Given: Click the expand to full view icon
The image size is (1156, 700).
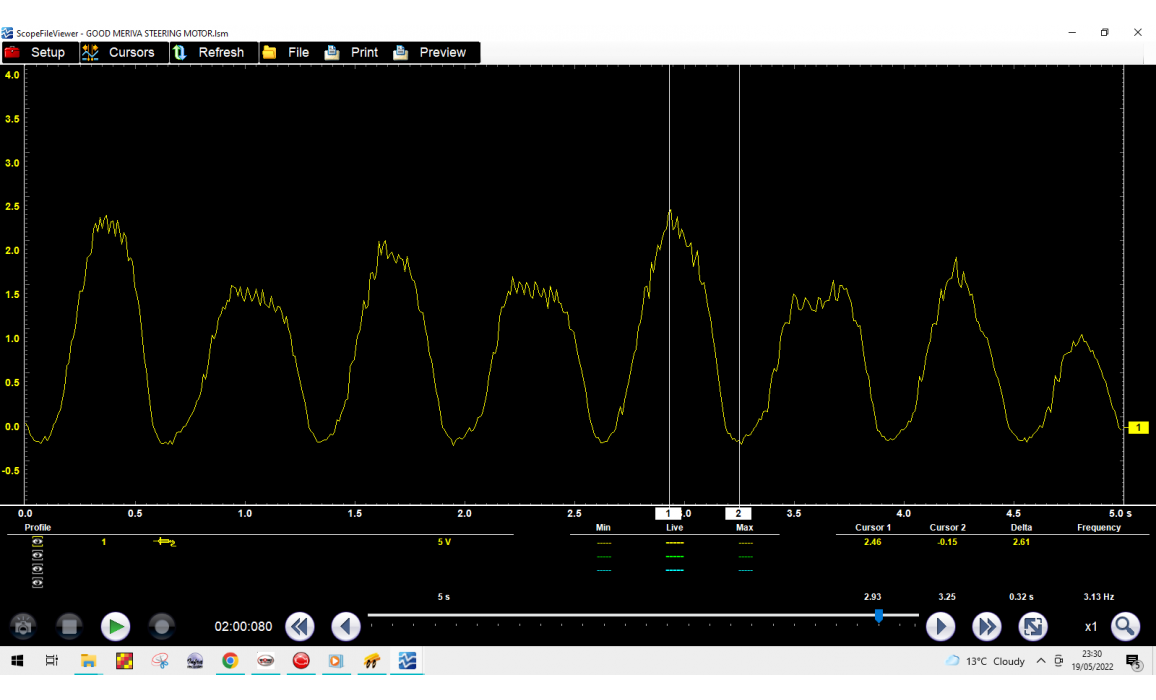Looking at the screenshot, I should click(1032, 627).
